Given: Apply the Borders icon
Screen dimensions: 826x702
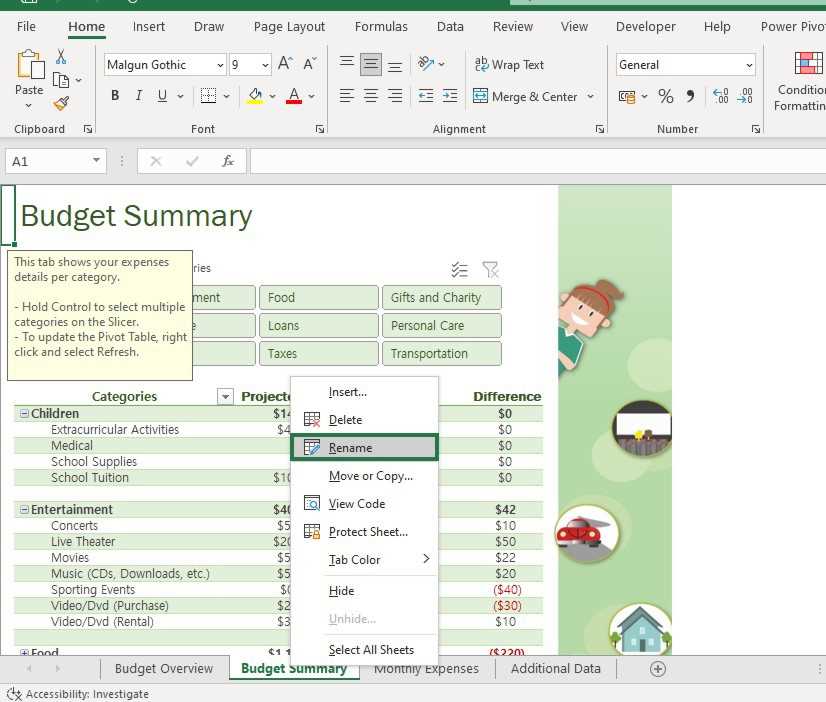Looking at the screenshot, I should pos(209,96).
